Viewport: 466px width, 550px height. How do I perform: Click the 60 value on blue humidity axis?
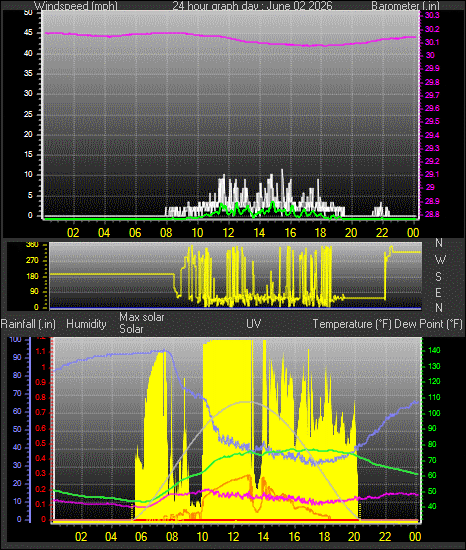point(17,411)
